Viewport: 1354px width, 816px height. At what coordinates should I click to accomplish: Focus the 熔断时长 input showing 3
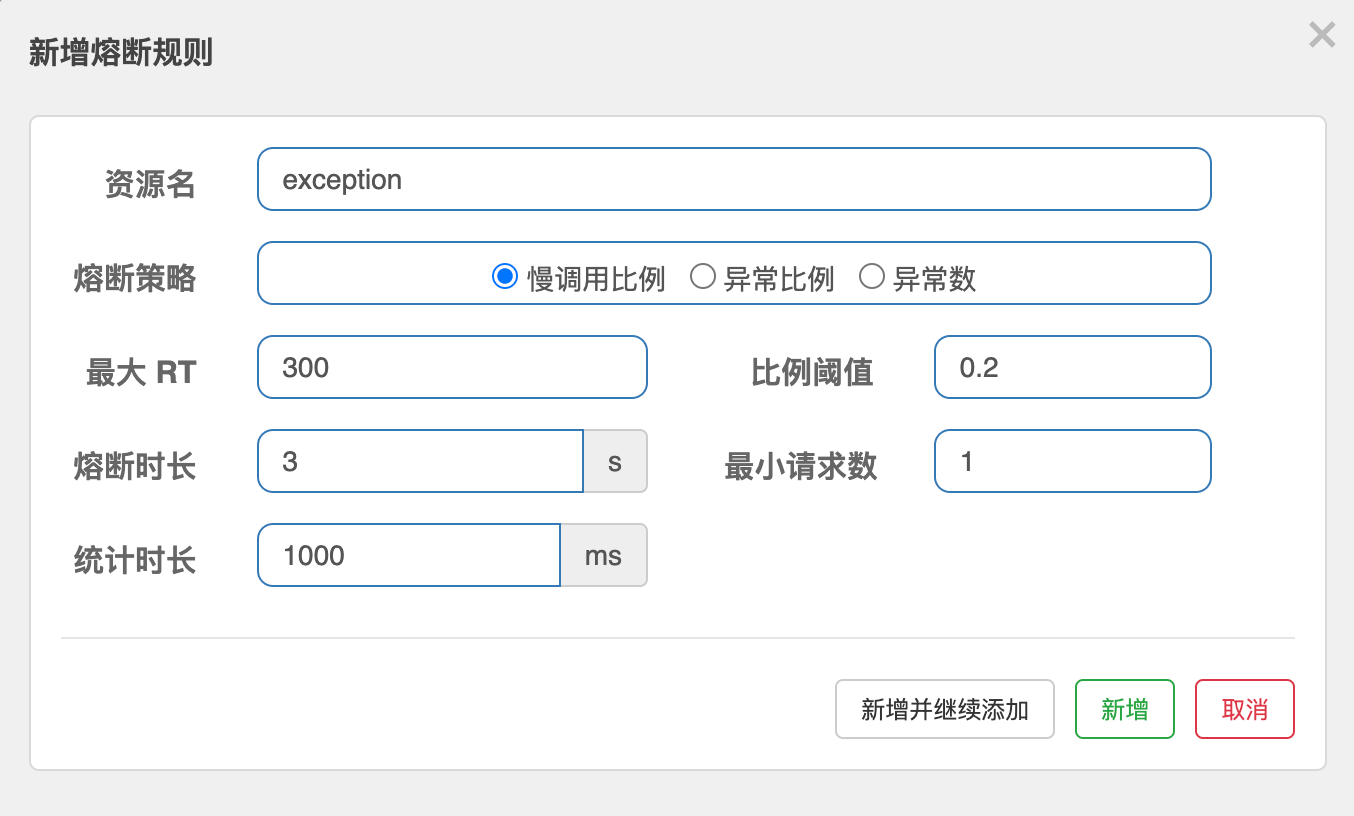point(420,462)
